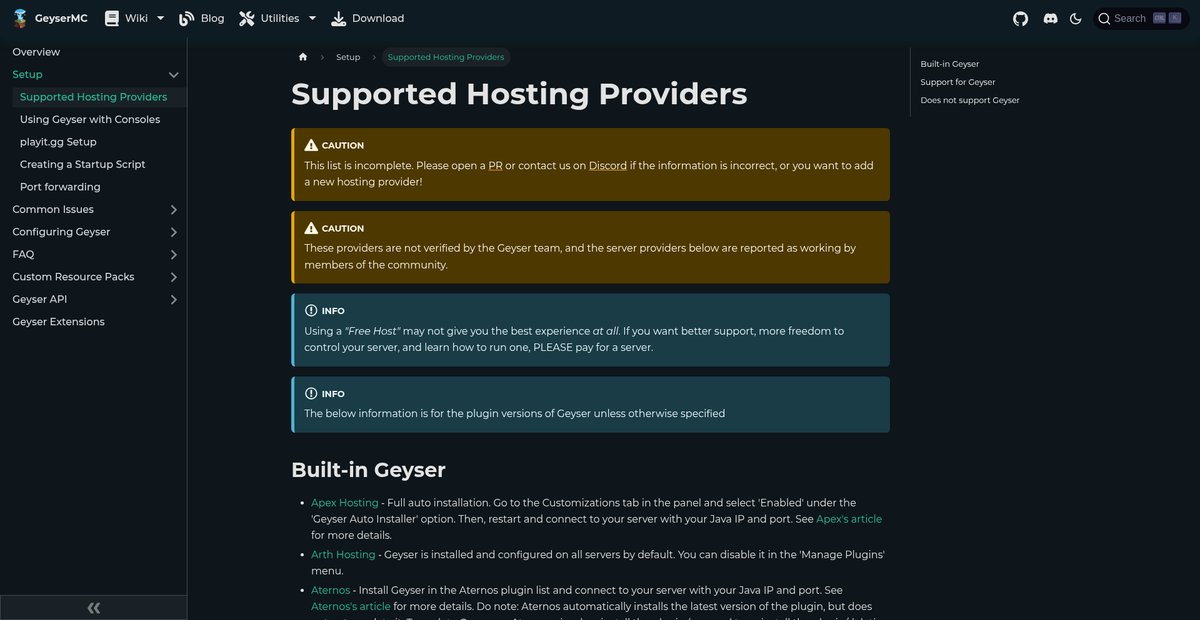Open Geyser API sidebar label
This screenshot has width=1200, height=620.
(x=39, y=299)
